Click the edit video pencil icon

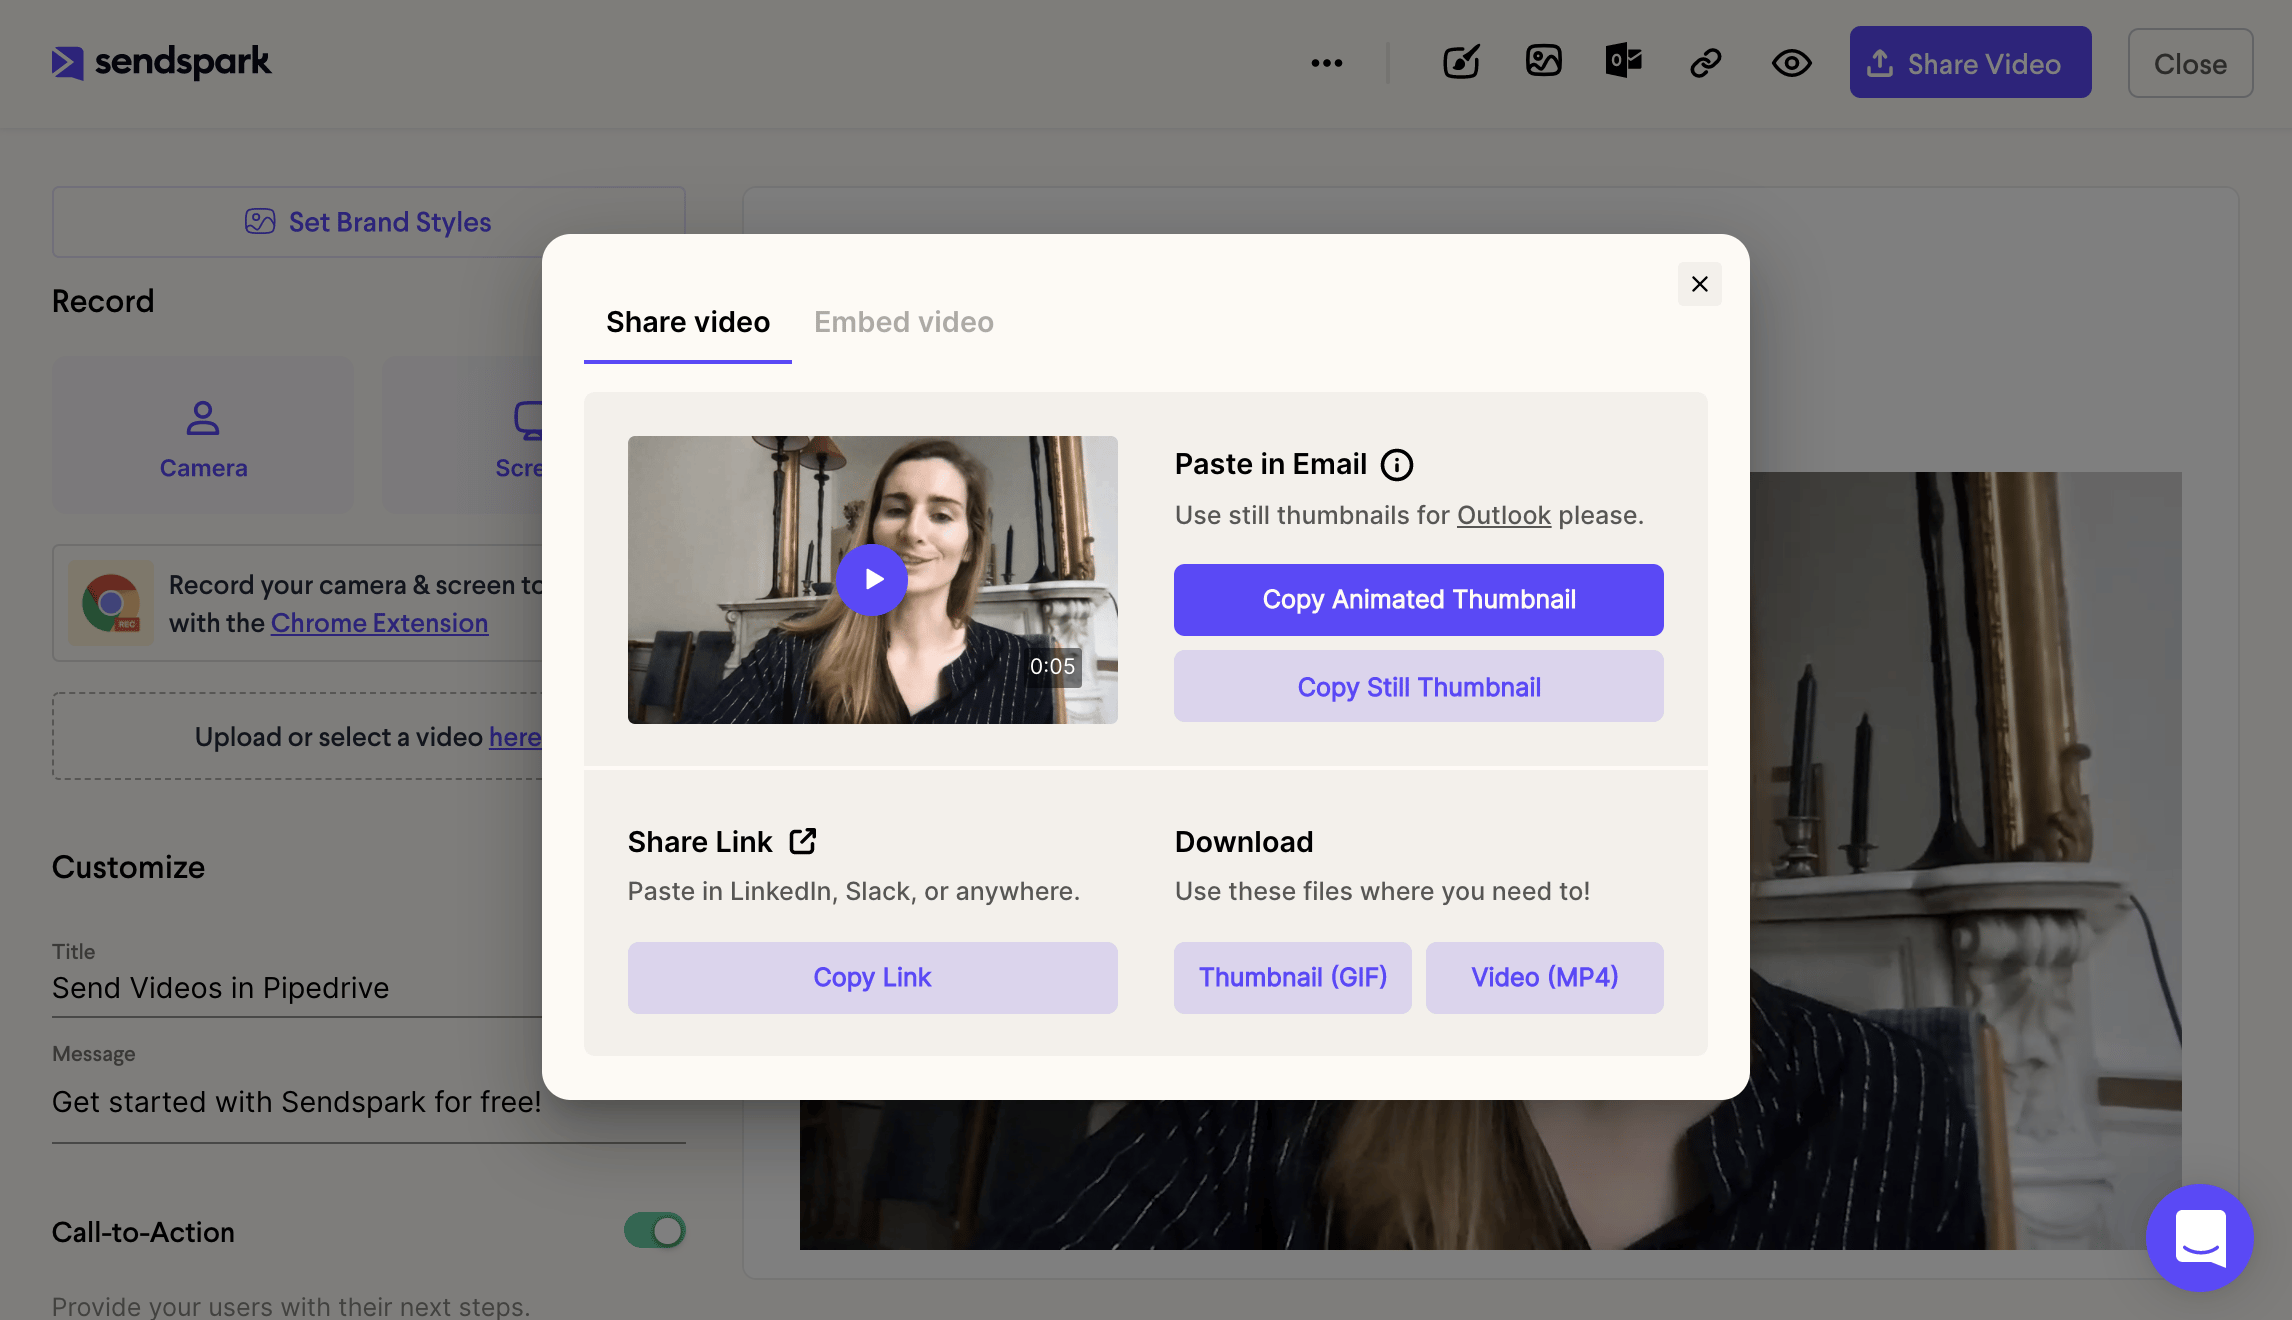[1461, 62]
